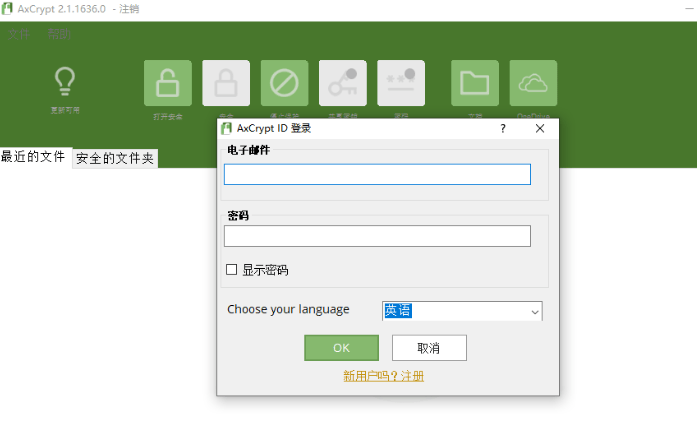The height and width of the screenshot is (427, 697).
Task: Close the AxCrypt ID login dialog
Action: point(540,128)
